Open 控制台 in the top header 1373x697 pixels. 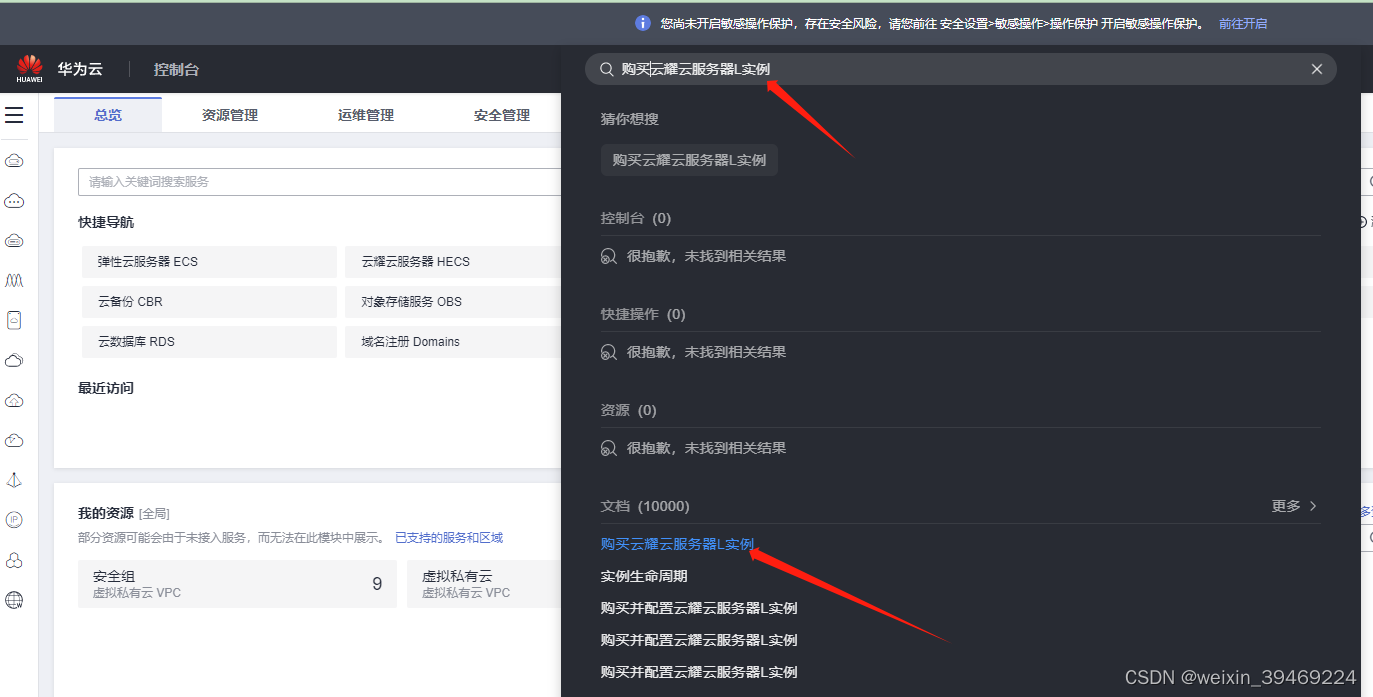(176, 69)
